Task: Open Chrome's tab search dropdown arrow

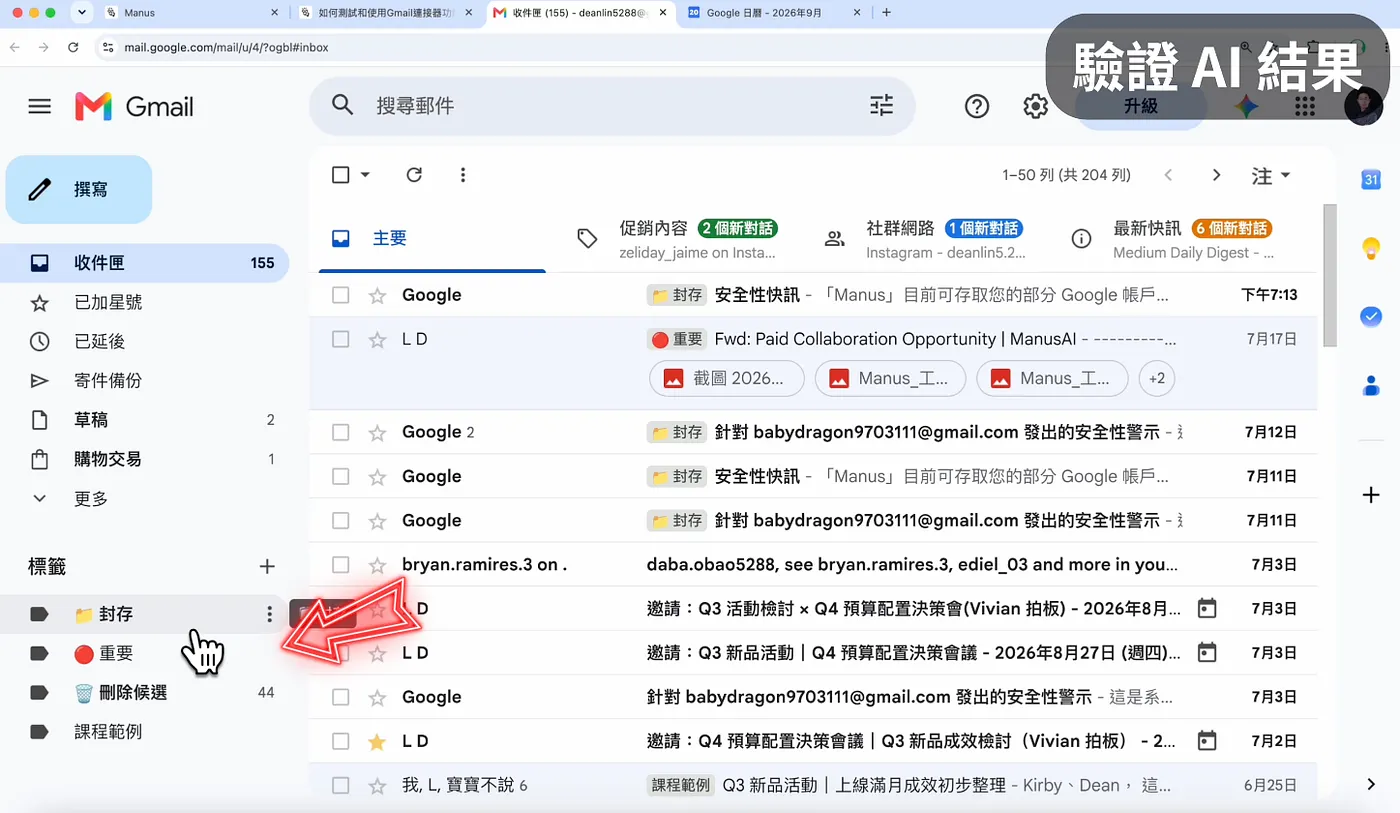Action: tap(82, 13)
